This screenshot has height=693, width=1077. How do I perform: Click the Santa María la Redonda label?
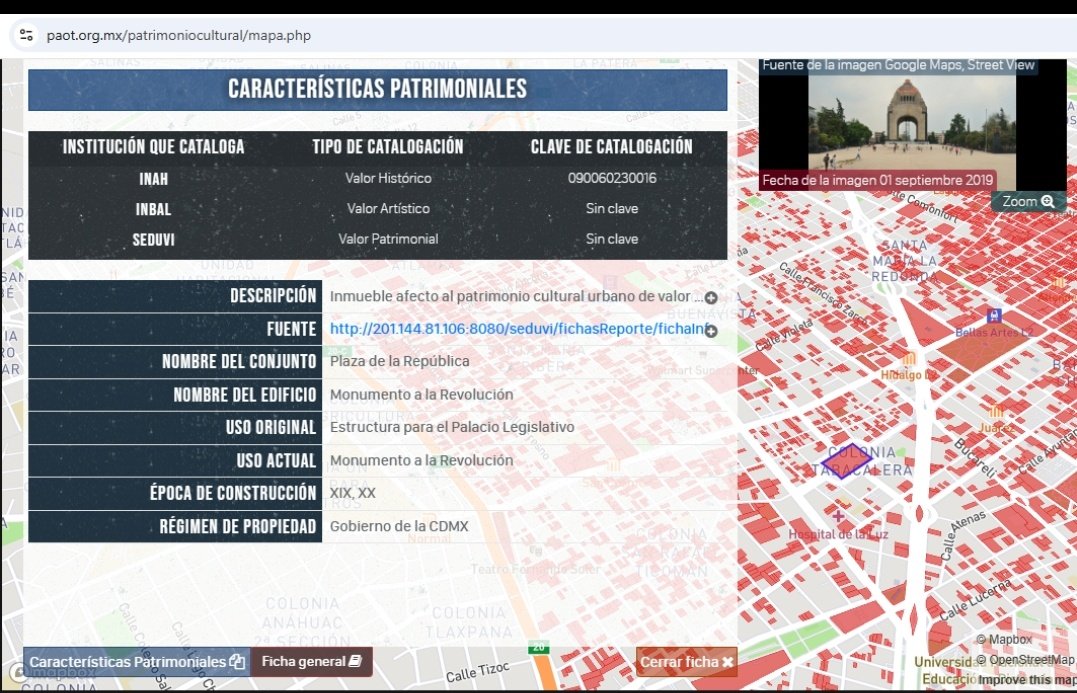click(905, 261)
